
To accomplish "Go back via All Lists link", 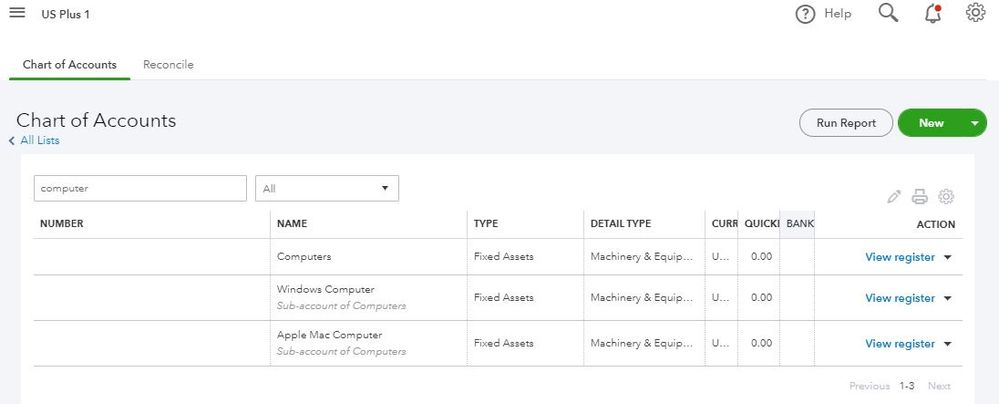I will click(x=39, y=141).
